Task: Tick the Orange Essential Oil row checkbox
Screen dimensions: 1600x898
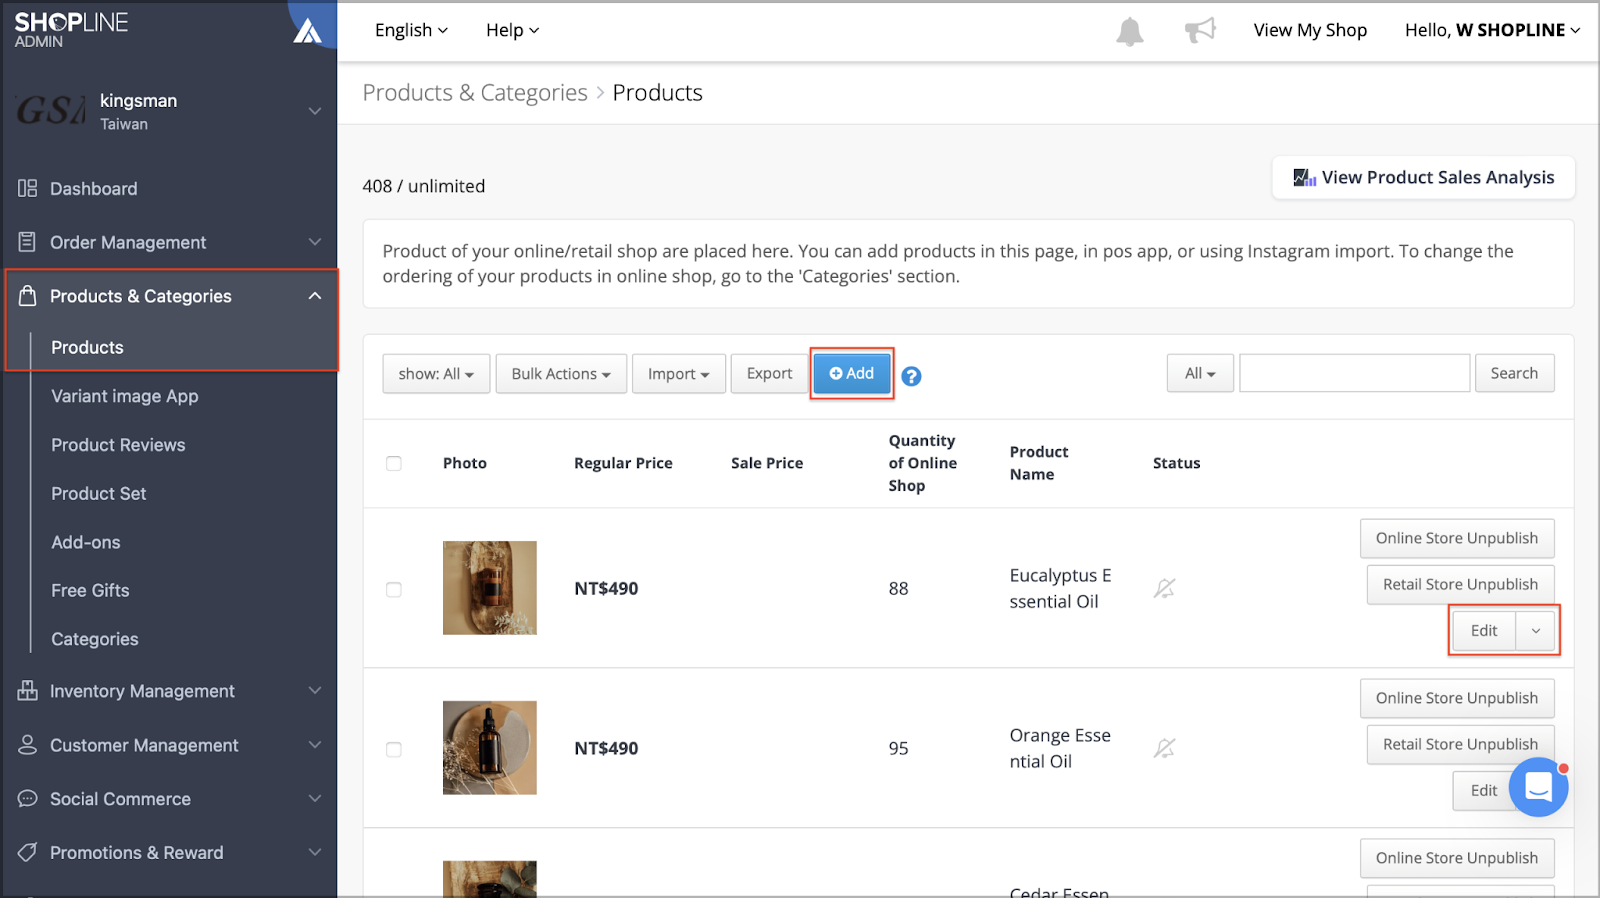Action: (394, 749)
